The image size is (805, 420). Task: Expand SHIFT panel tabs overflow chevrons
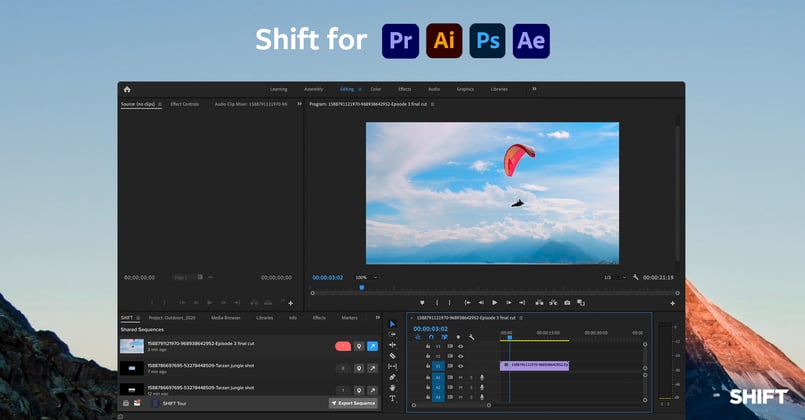click(377, 318)
